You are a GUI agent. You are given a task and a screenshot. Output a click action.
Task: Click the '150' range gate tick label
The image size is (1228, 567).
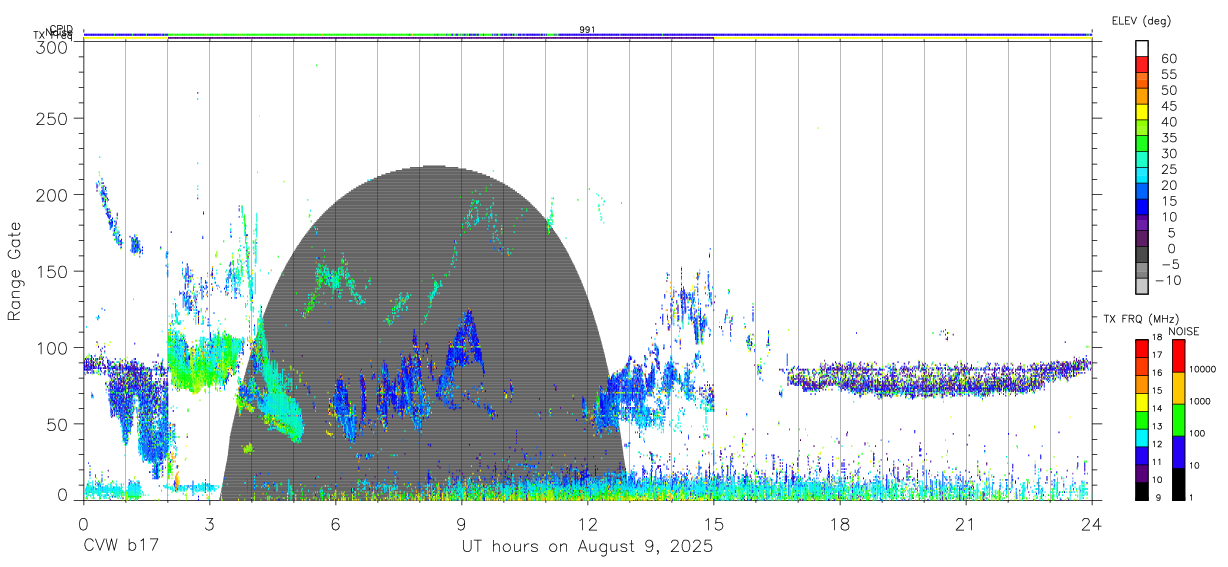tap(52, 271)
